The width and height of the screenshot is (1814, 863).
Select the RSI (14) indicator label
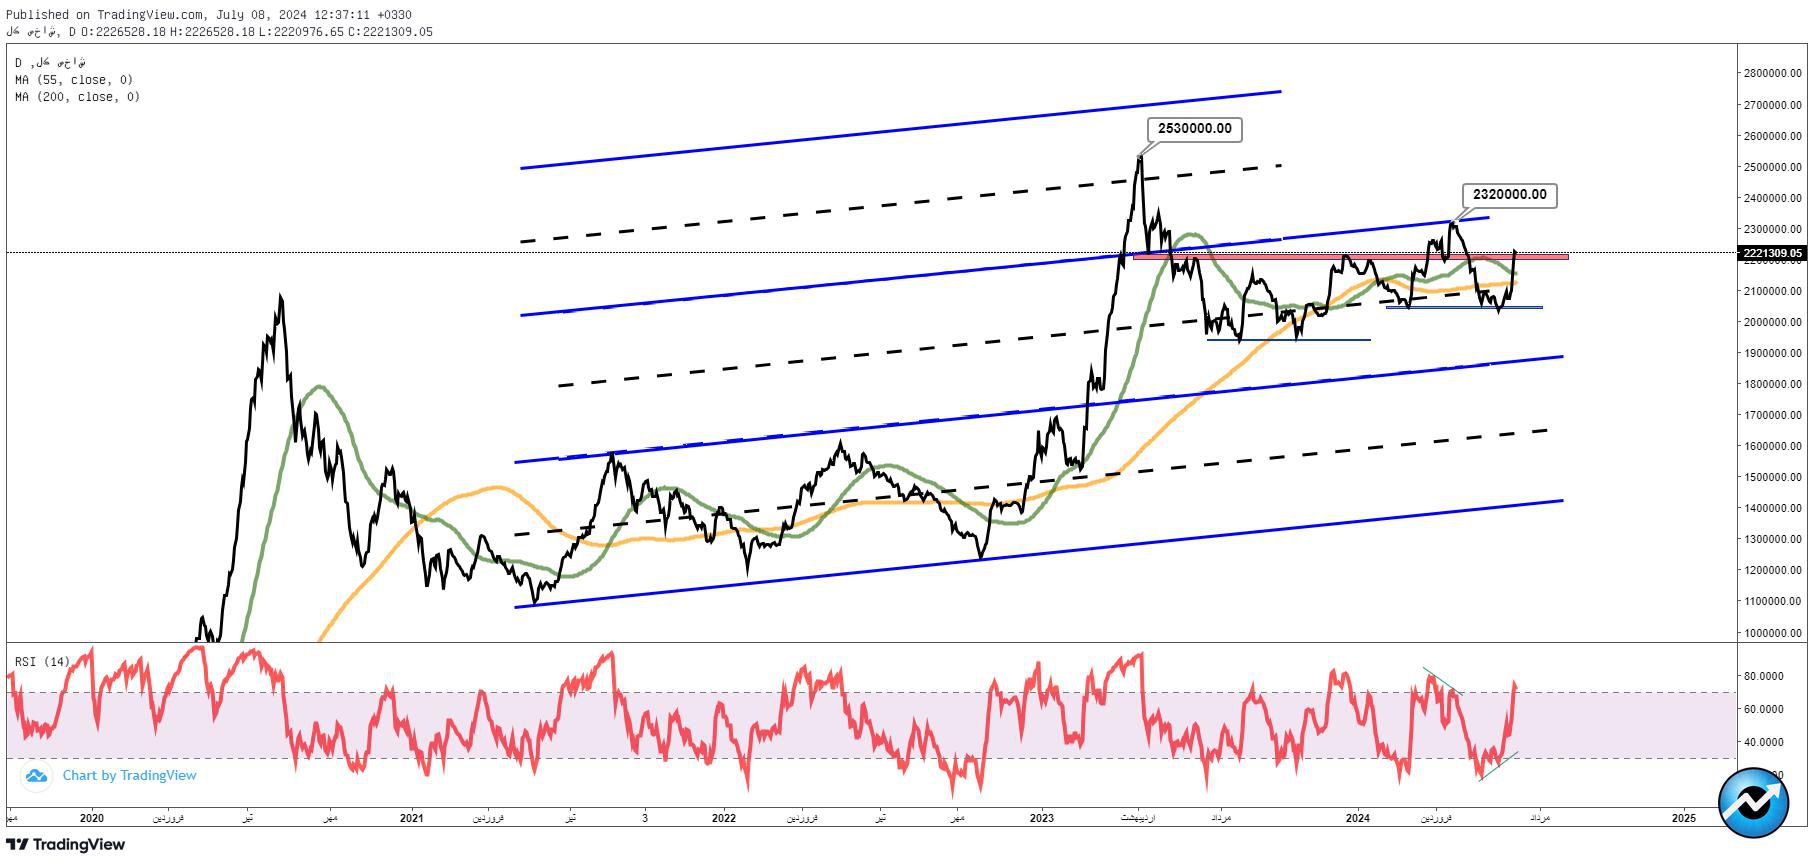click(43, 662)
